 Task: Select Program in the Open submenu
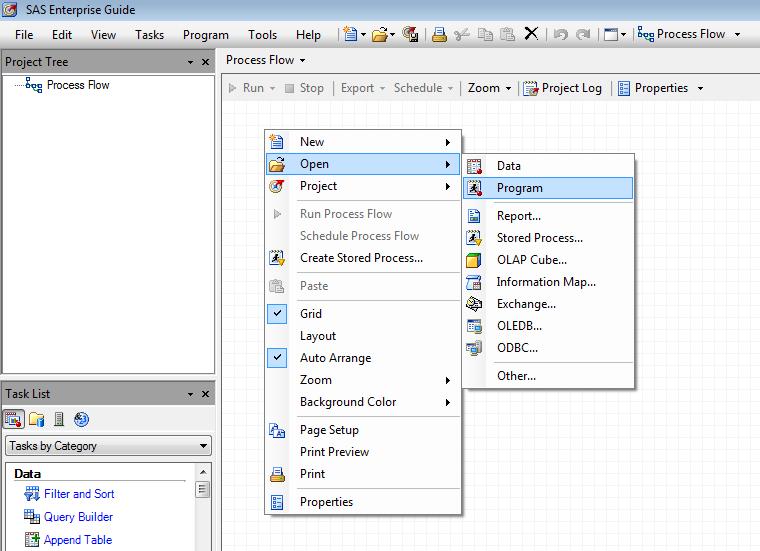(x=548, y=188)
